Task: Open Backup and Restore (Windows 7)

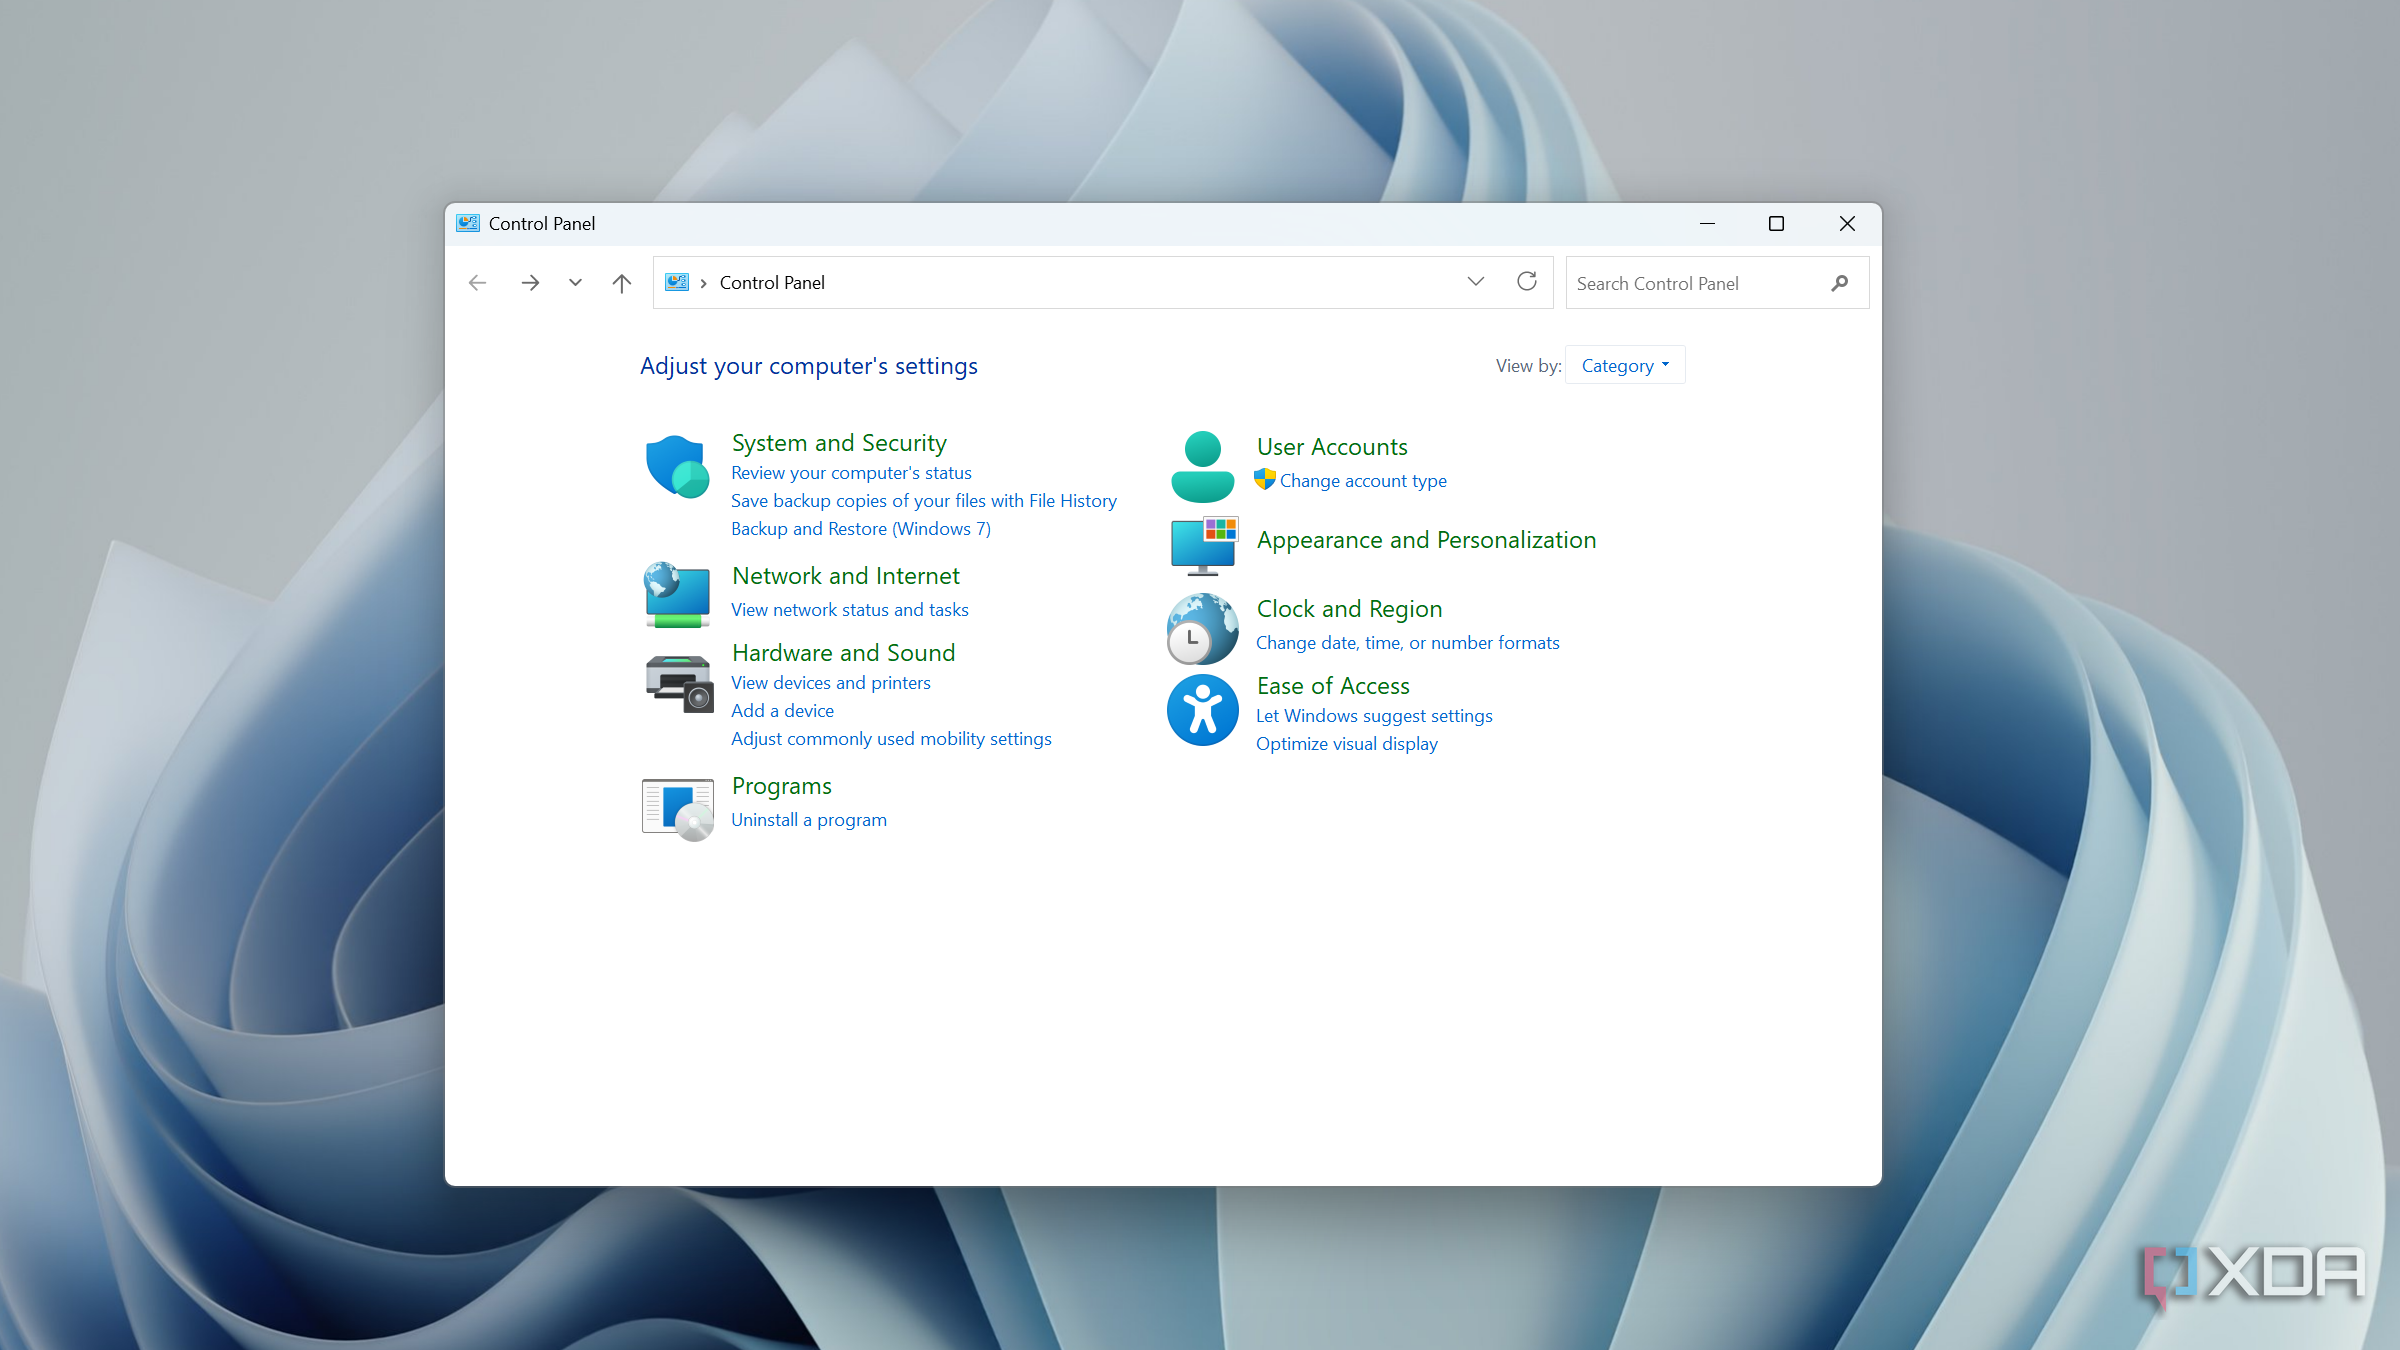Action: pyautogui.click(x=861, y=529)
